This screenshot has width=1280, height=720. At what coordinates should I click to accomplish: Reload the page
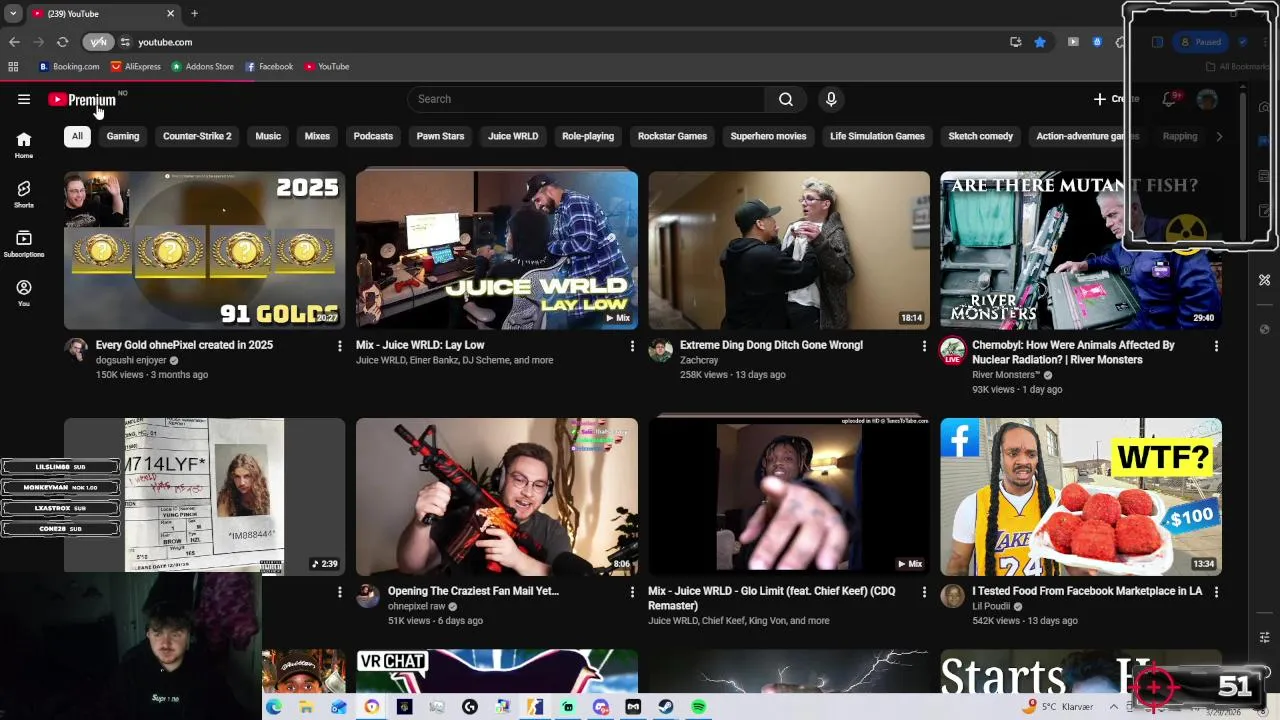coord(62,42)
